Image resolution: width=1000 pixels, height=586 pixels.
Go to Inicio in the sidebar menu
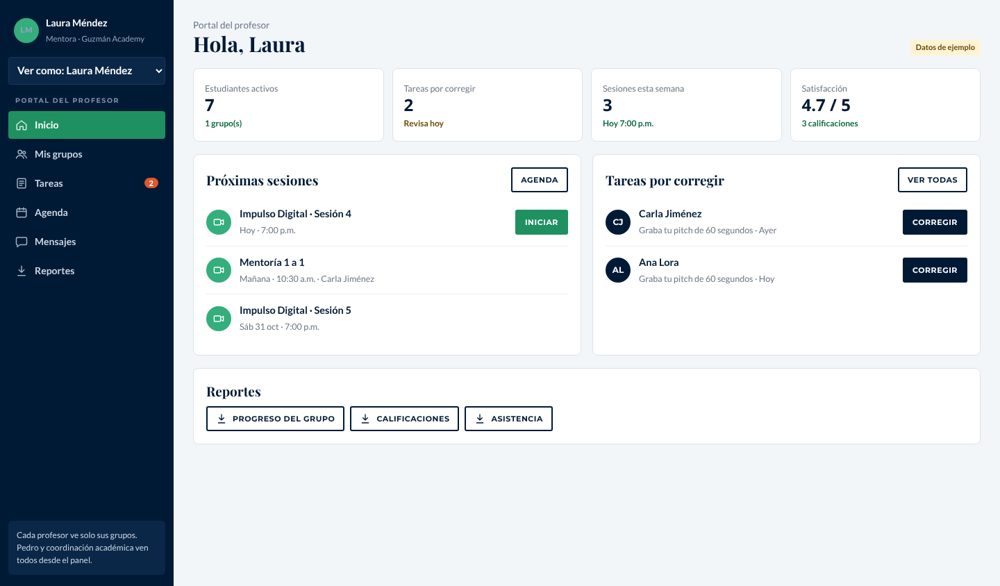pyautogui.click(x=87, y=125)
